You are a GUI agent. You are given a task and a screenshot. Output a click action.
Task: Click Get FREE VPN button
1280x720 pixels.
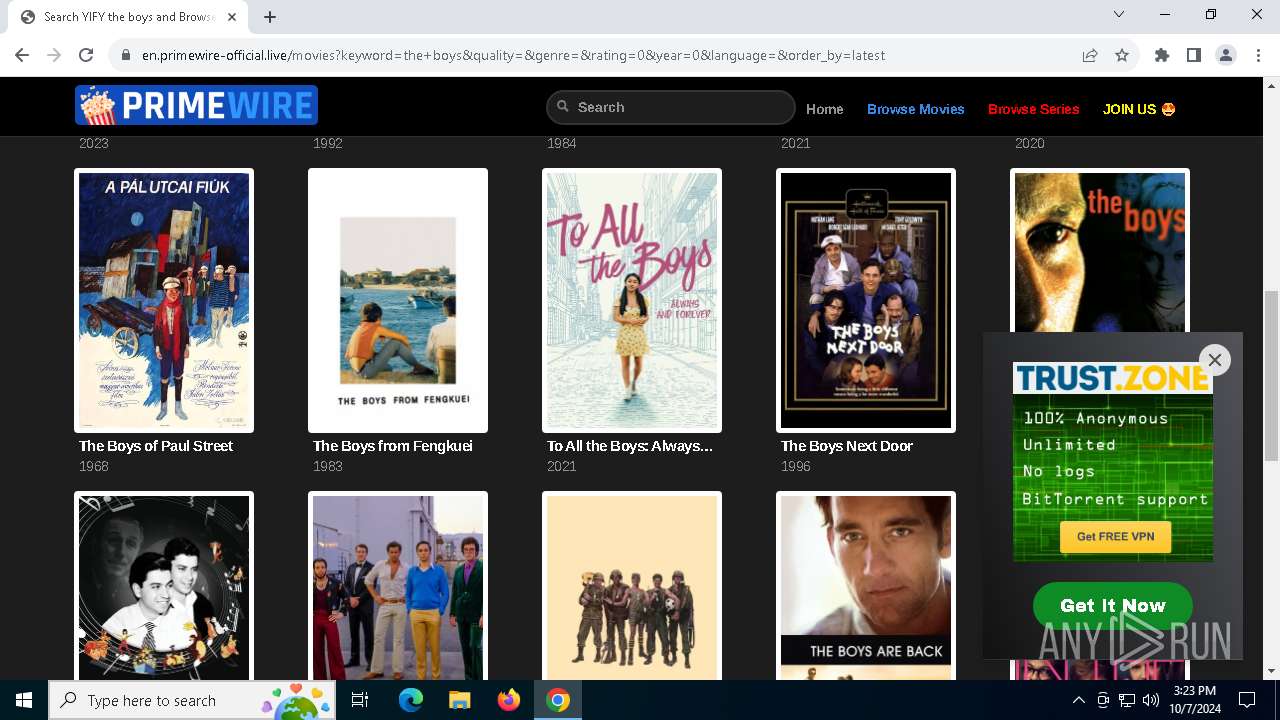point(1115,537)
